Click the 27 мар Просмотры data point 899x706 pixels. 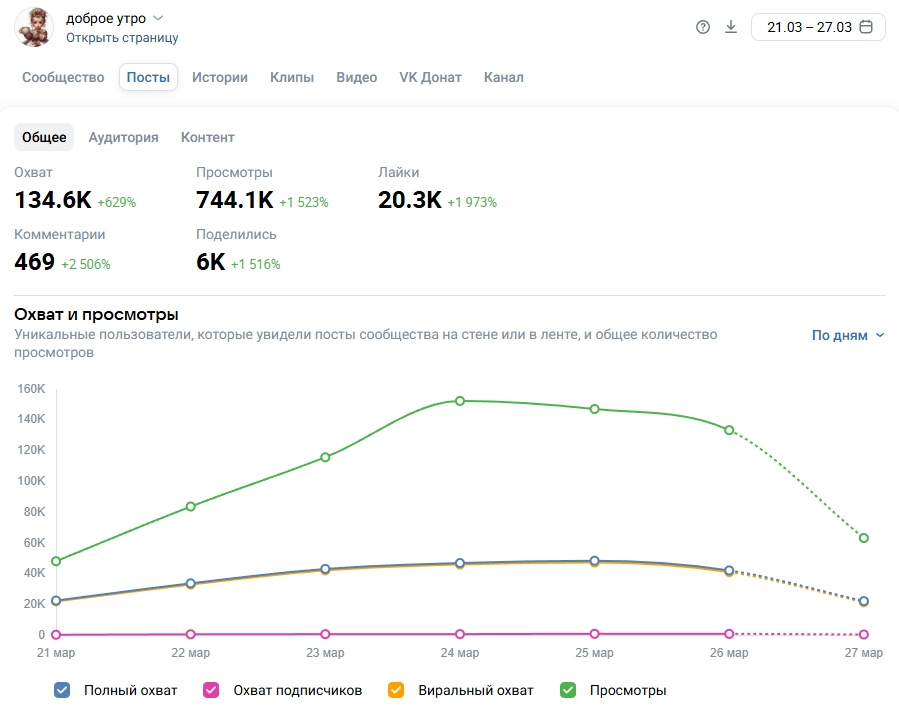click(864, 538)
